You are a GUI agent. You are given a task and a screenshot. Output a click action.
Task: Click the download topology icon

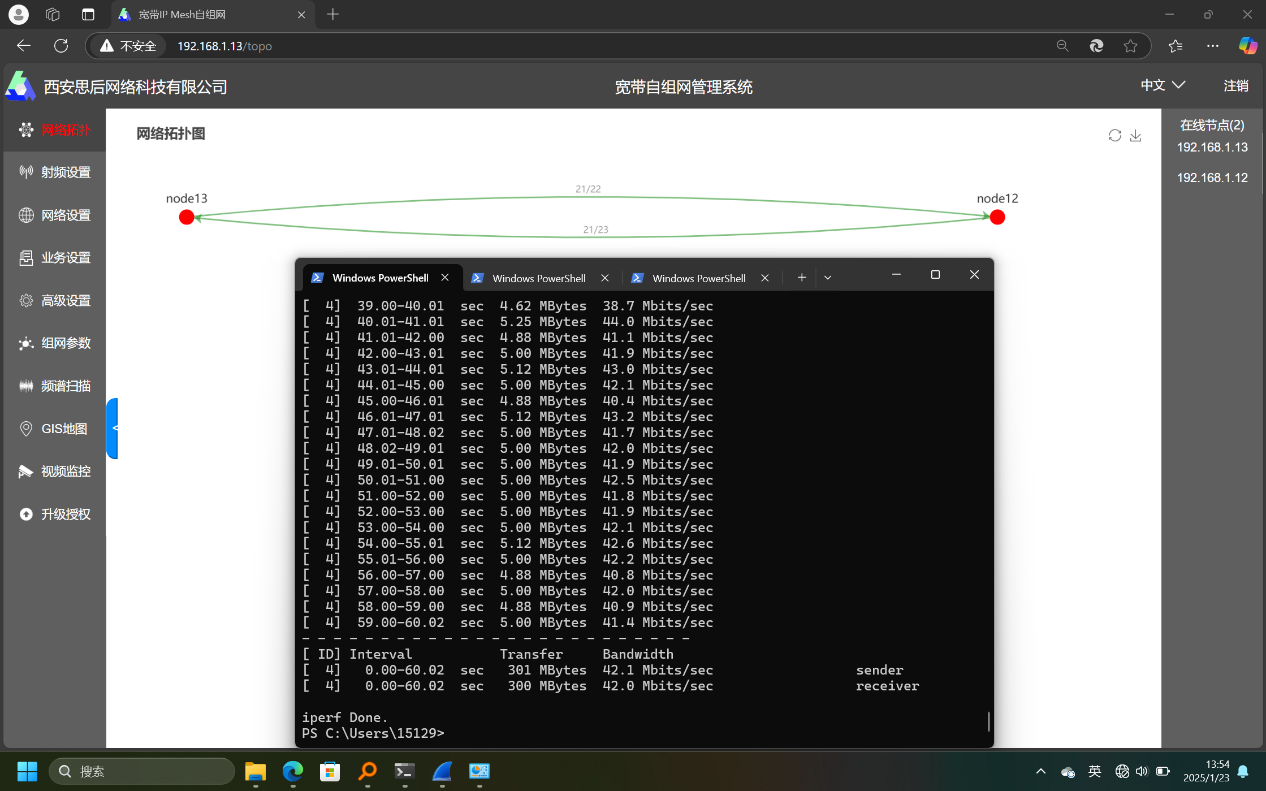coord(1135,136)
